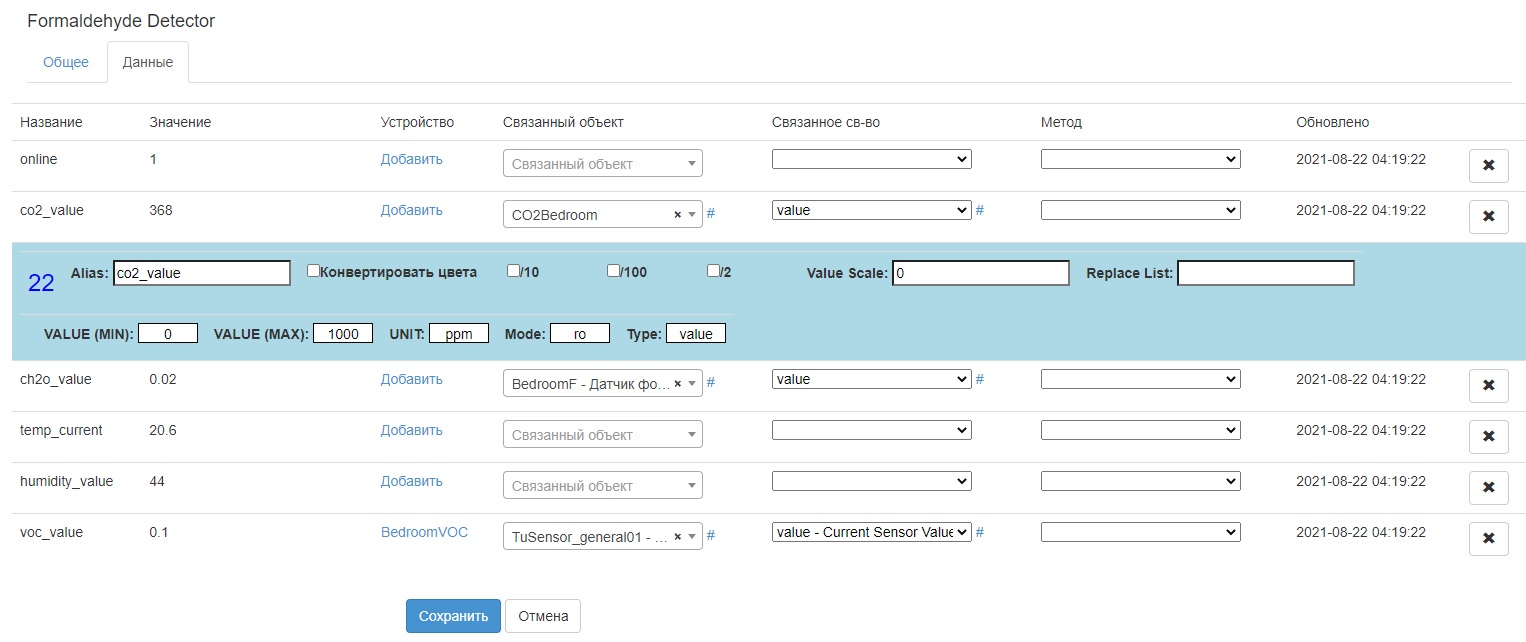Delete the online row with X button
This screenshot has height=642, width=1526.
click(1488, 166)
